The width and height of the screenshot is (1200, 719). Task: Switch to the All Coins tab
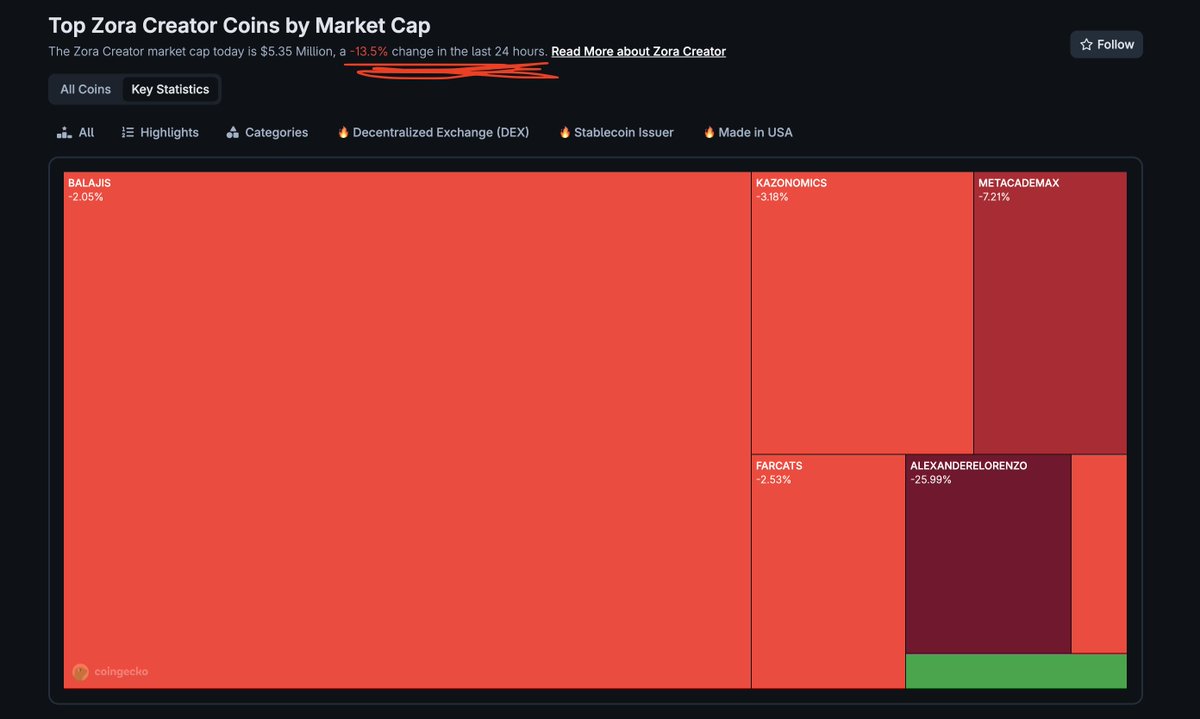pos(85,89)
